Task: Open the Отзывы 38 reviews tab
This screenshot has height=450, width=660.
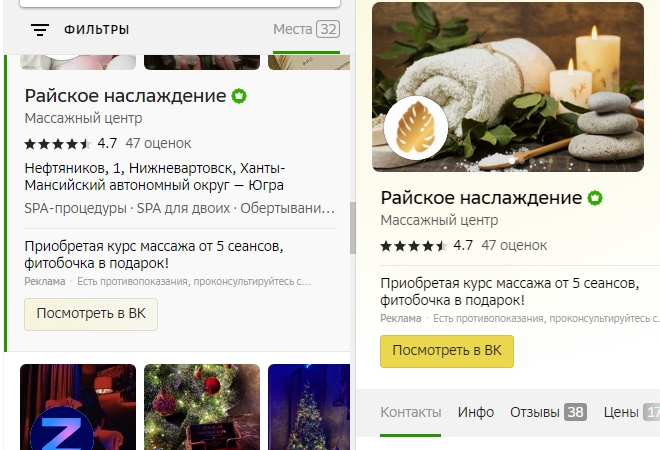Action: [x=548, y=412]
